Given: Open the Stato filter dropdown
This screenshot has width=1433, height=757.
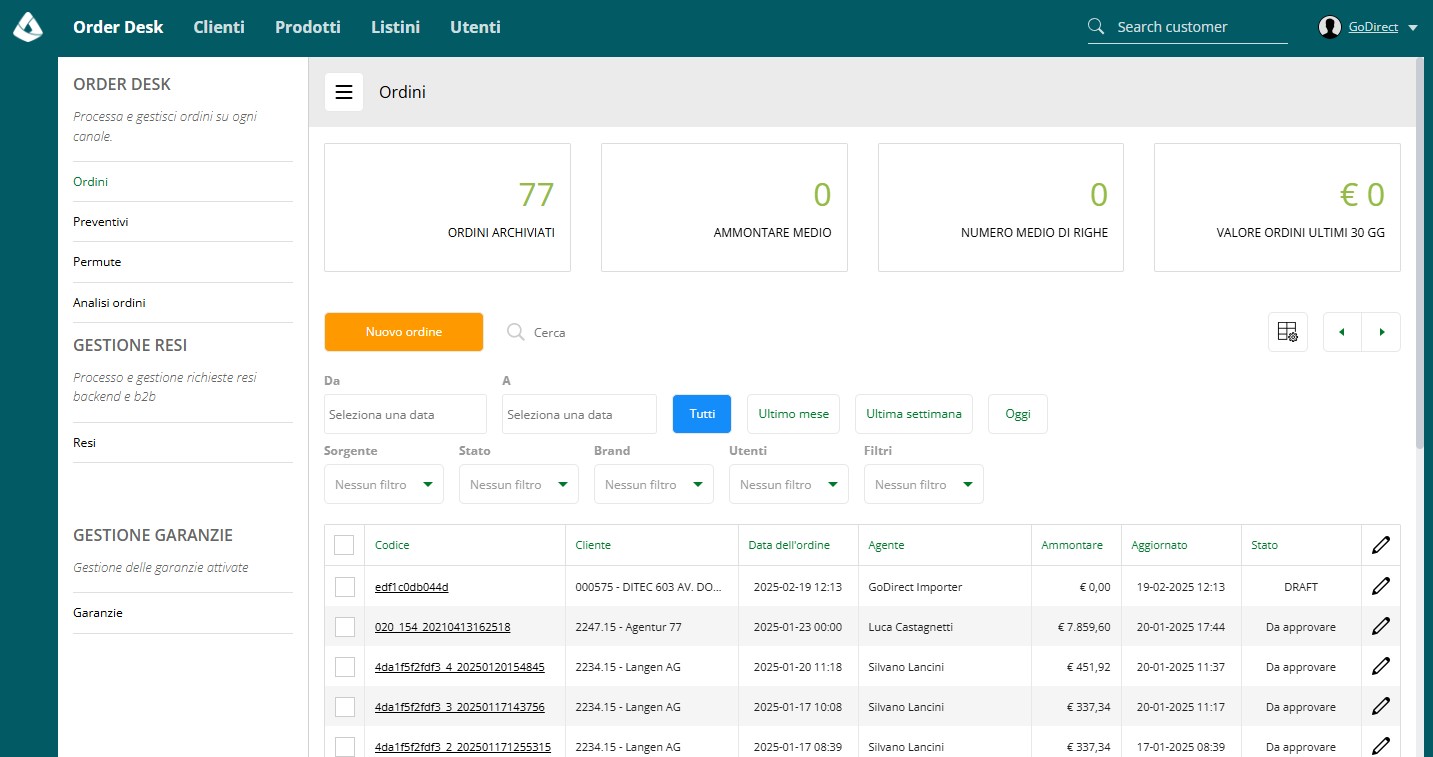Looking at the screenshot, I should pyautogui.click(x=519, y=484).
